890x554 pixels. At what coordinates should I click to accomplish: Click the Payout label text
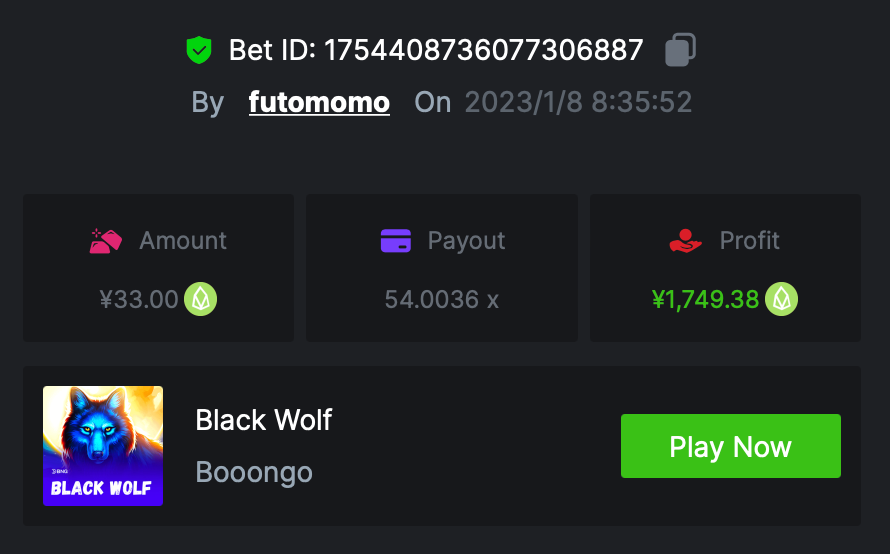click(x=466, y=241)
